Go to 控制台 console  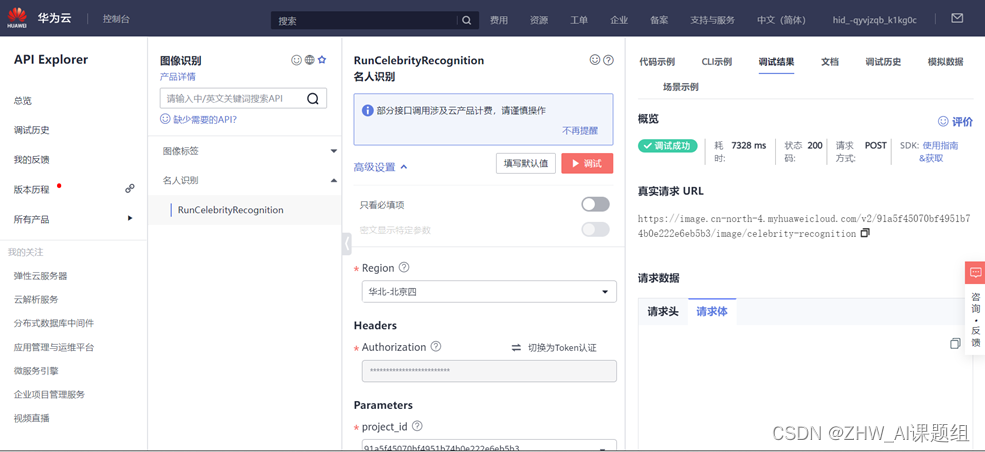[116, 19]
